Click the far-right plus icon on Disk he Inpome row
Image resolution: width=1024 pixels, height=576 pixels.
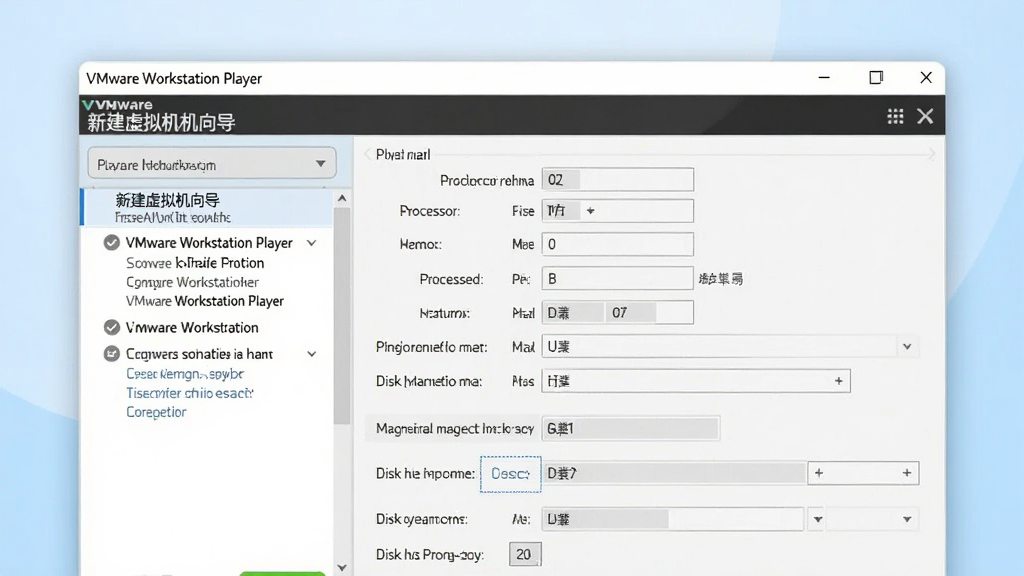coord(906,473)
